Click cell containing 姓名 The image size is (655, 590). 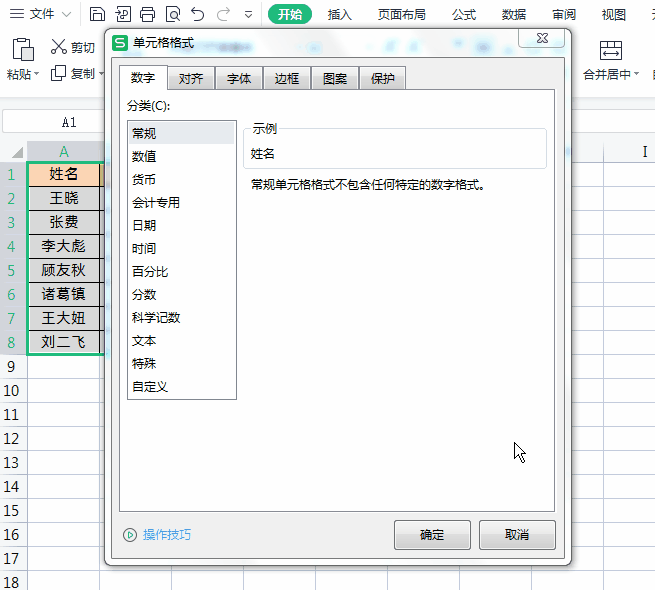[63, 174]
